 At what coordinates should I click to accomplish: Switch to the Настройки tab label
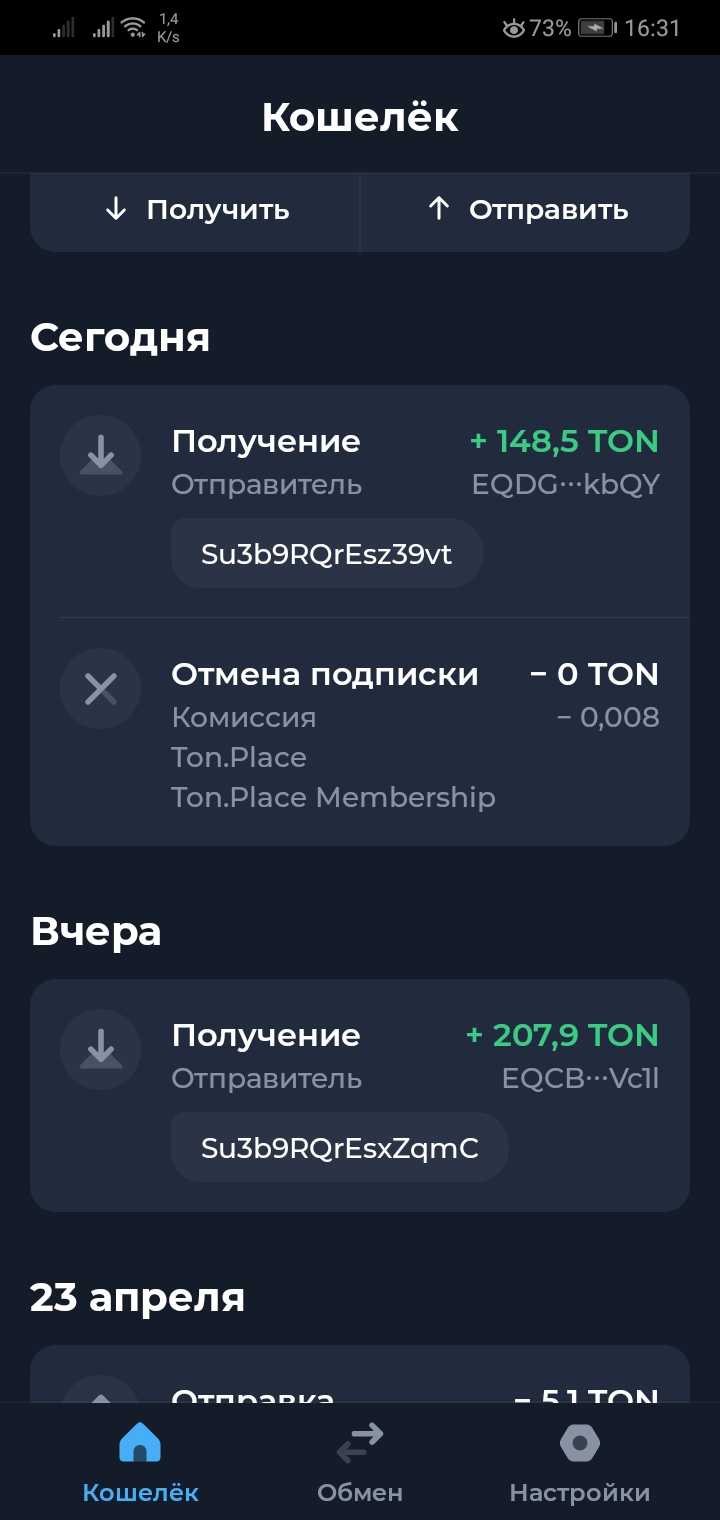tap(580, 1493)
